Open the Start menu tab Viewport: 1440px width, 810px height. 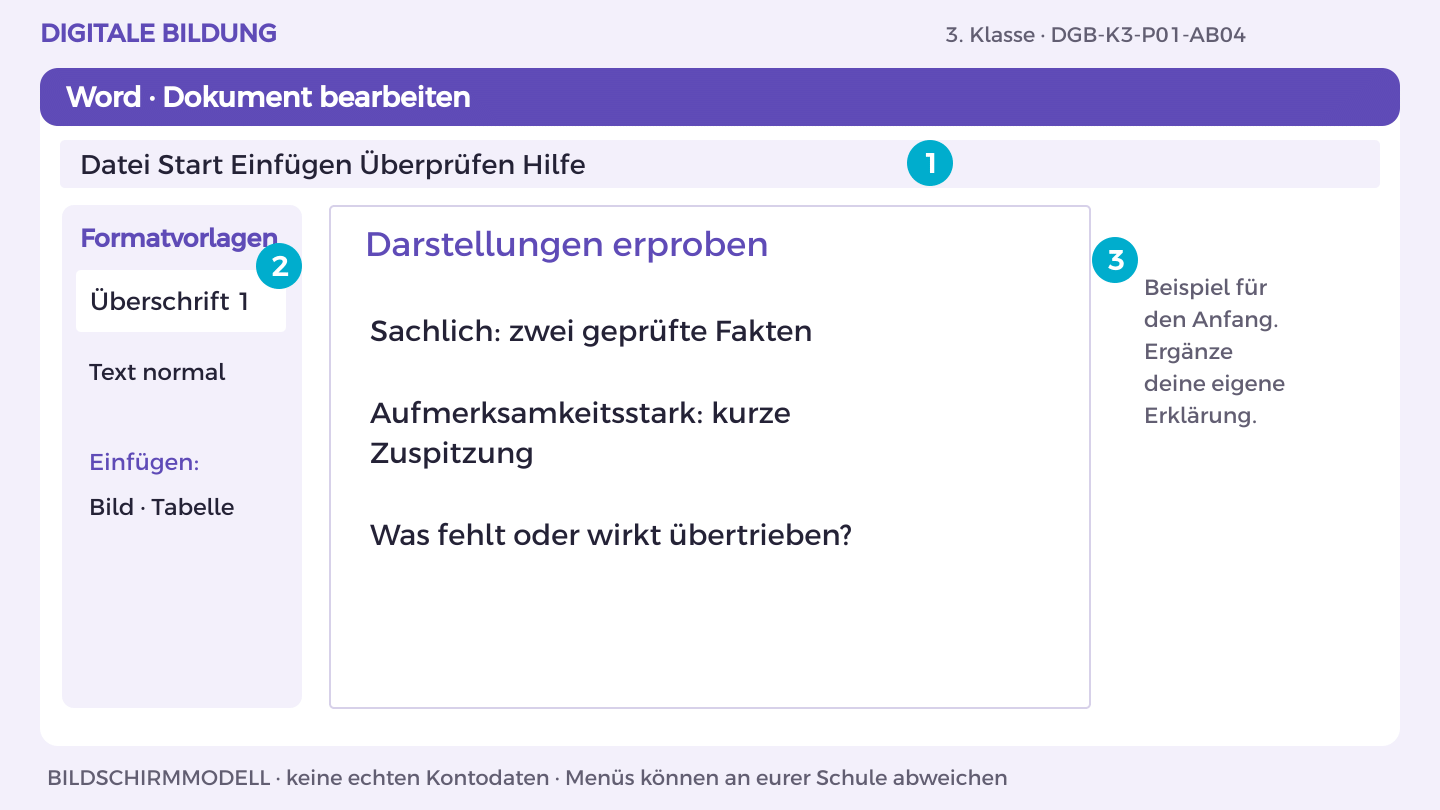[x=190, y=164]
